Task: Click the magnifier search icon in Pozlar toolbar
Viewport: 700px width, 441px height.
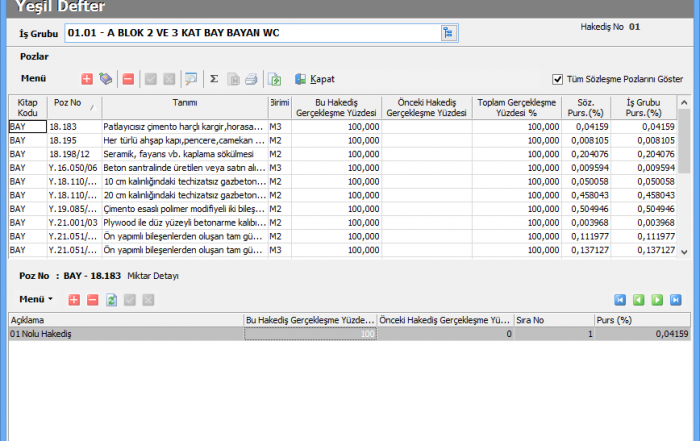Action: (x=190, y=78)
